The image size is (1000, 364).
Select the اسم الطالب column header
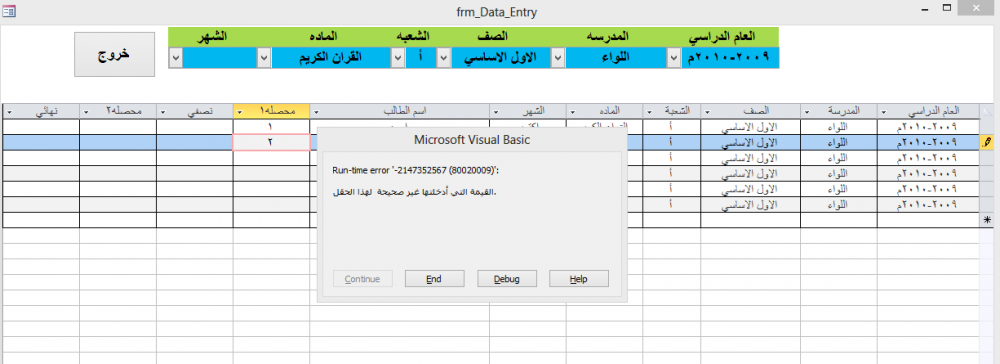[x=400, y=111]
